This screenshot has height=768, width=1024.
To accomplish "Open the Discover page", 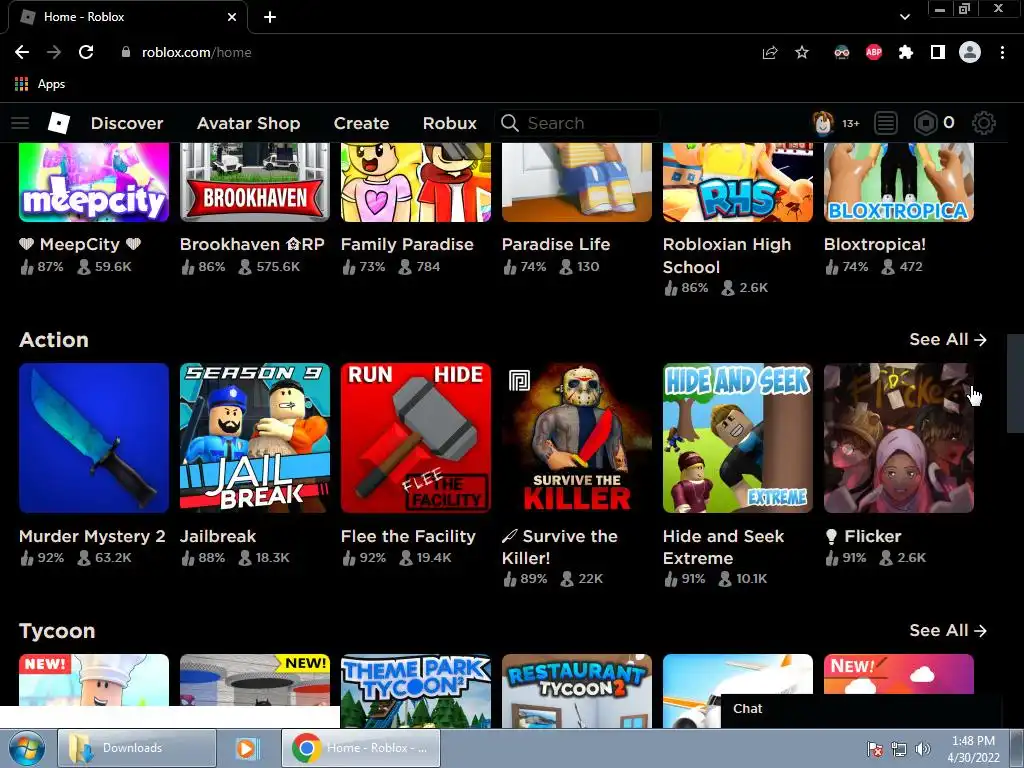I will tap(127, 123).
